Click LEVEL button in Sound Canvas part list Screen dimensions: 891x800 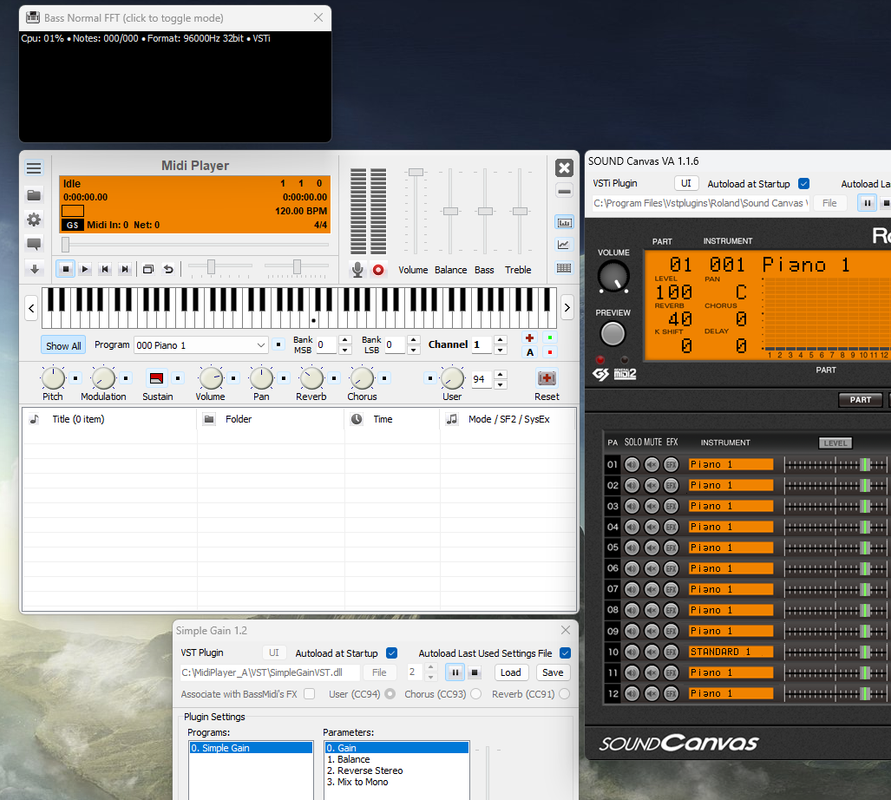835,443
